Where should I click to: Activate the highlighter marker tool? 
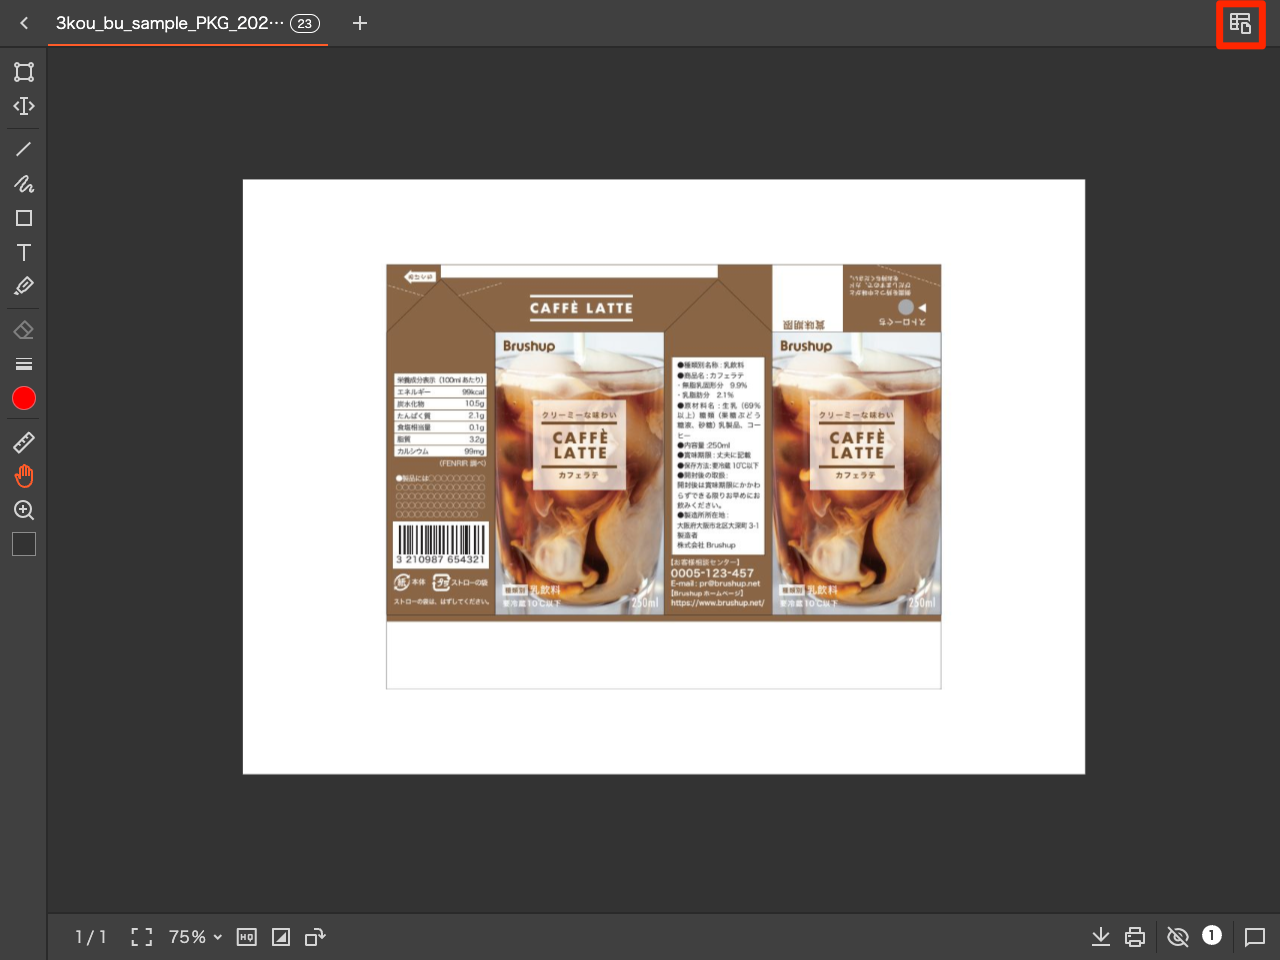24,287
